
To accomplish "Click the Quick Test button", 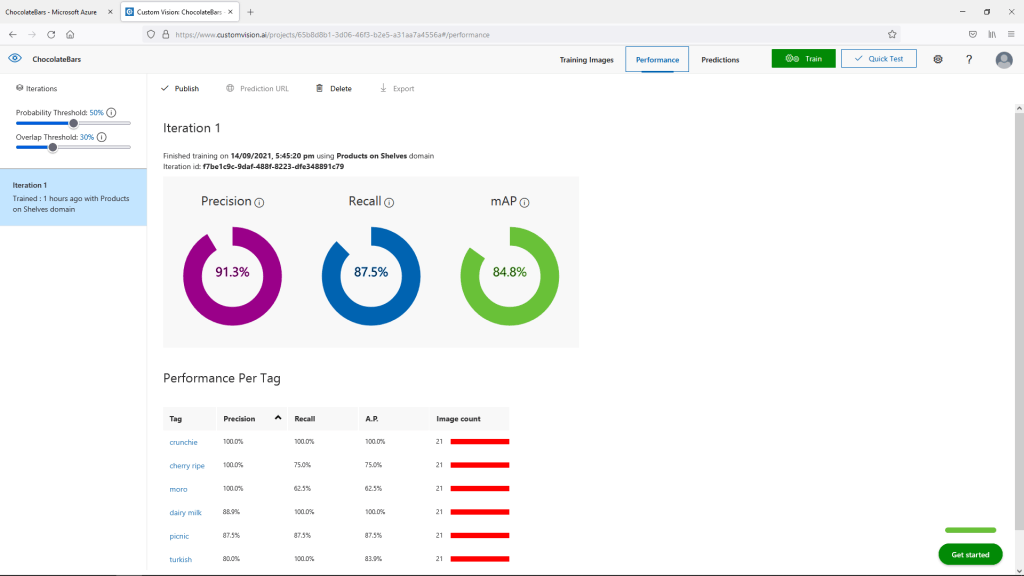I will [x=878, y=59].
